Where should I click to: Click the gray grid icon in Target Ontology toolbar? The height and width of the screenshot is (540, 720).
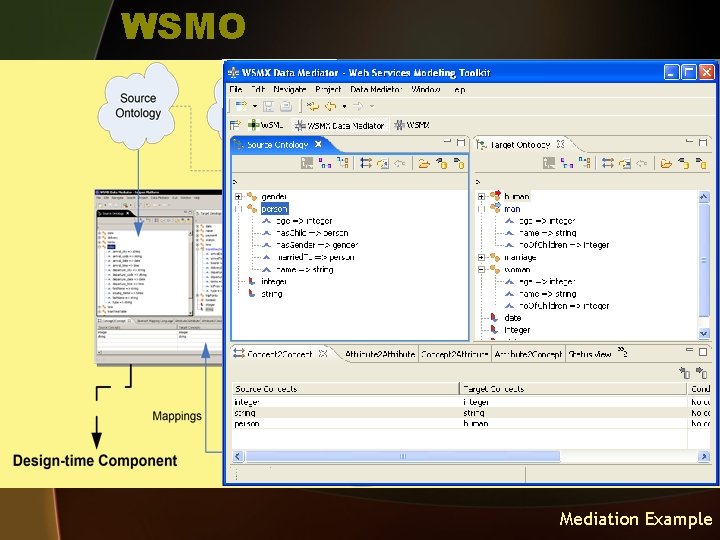549,163
